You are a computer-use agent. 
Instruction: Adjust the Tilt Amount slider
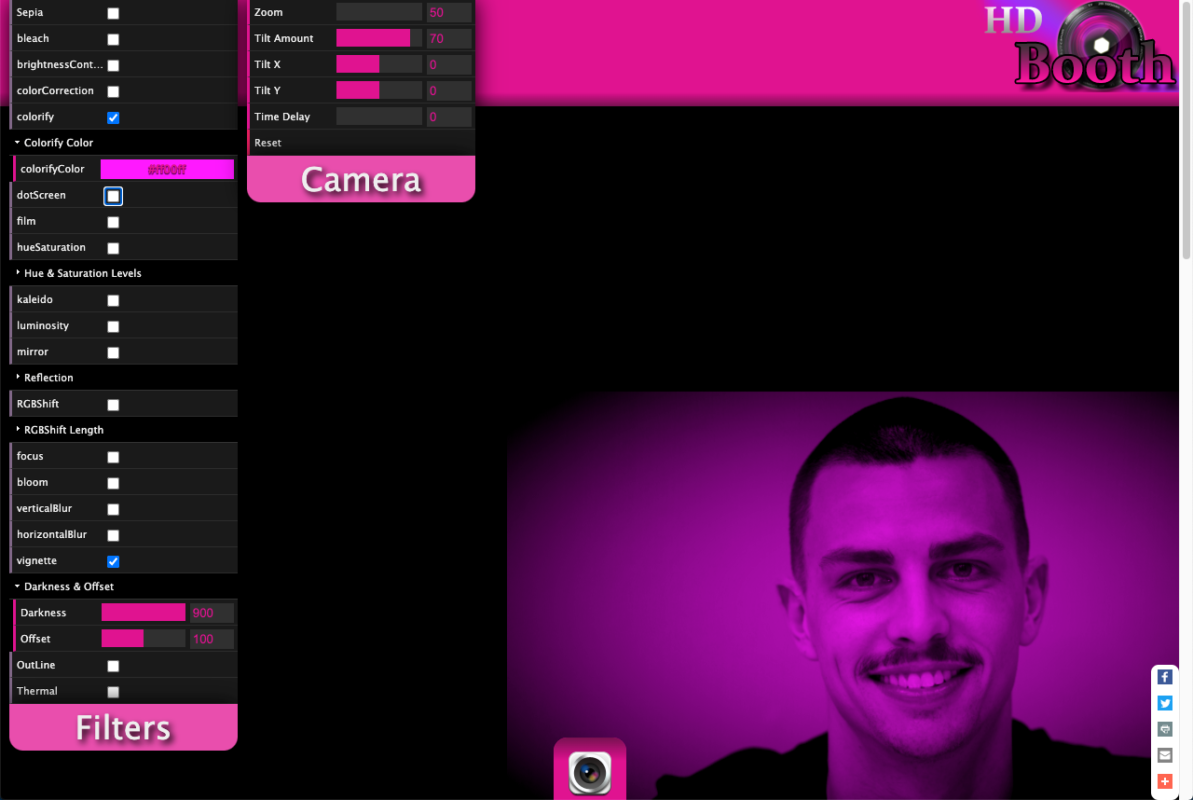pos(377,38)
